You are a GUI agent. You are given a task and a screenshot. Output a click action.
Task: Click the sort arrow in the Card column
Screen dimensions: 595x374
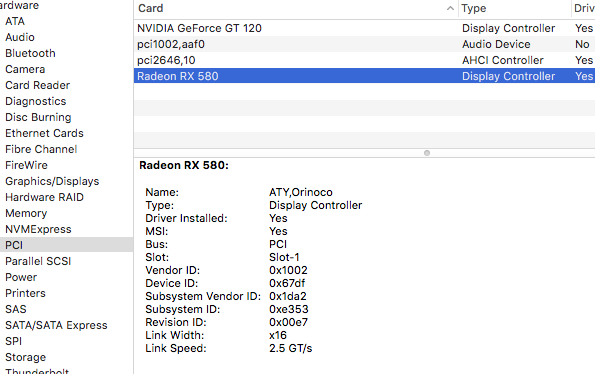(450, 8)
